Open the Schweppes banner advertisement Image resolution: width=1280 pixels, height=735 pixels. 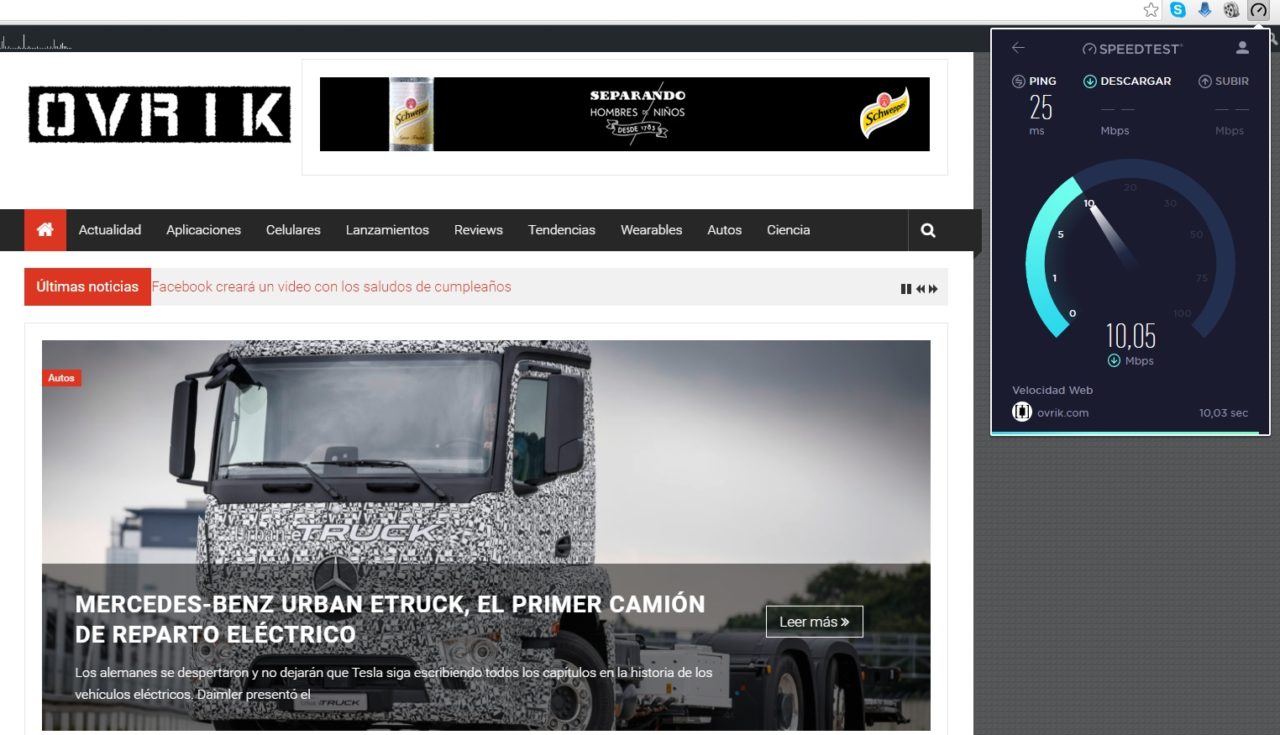625,114
